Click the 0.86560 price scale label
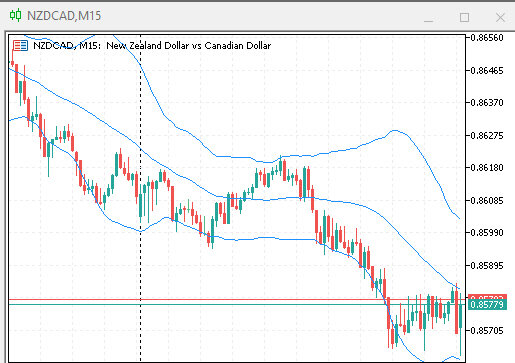 tap(487, 38)
